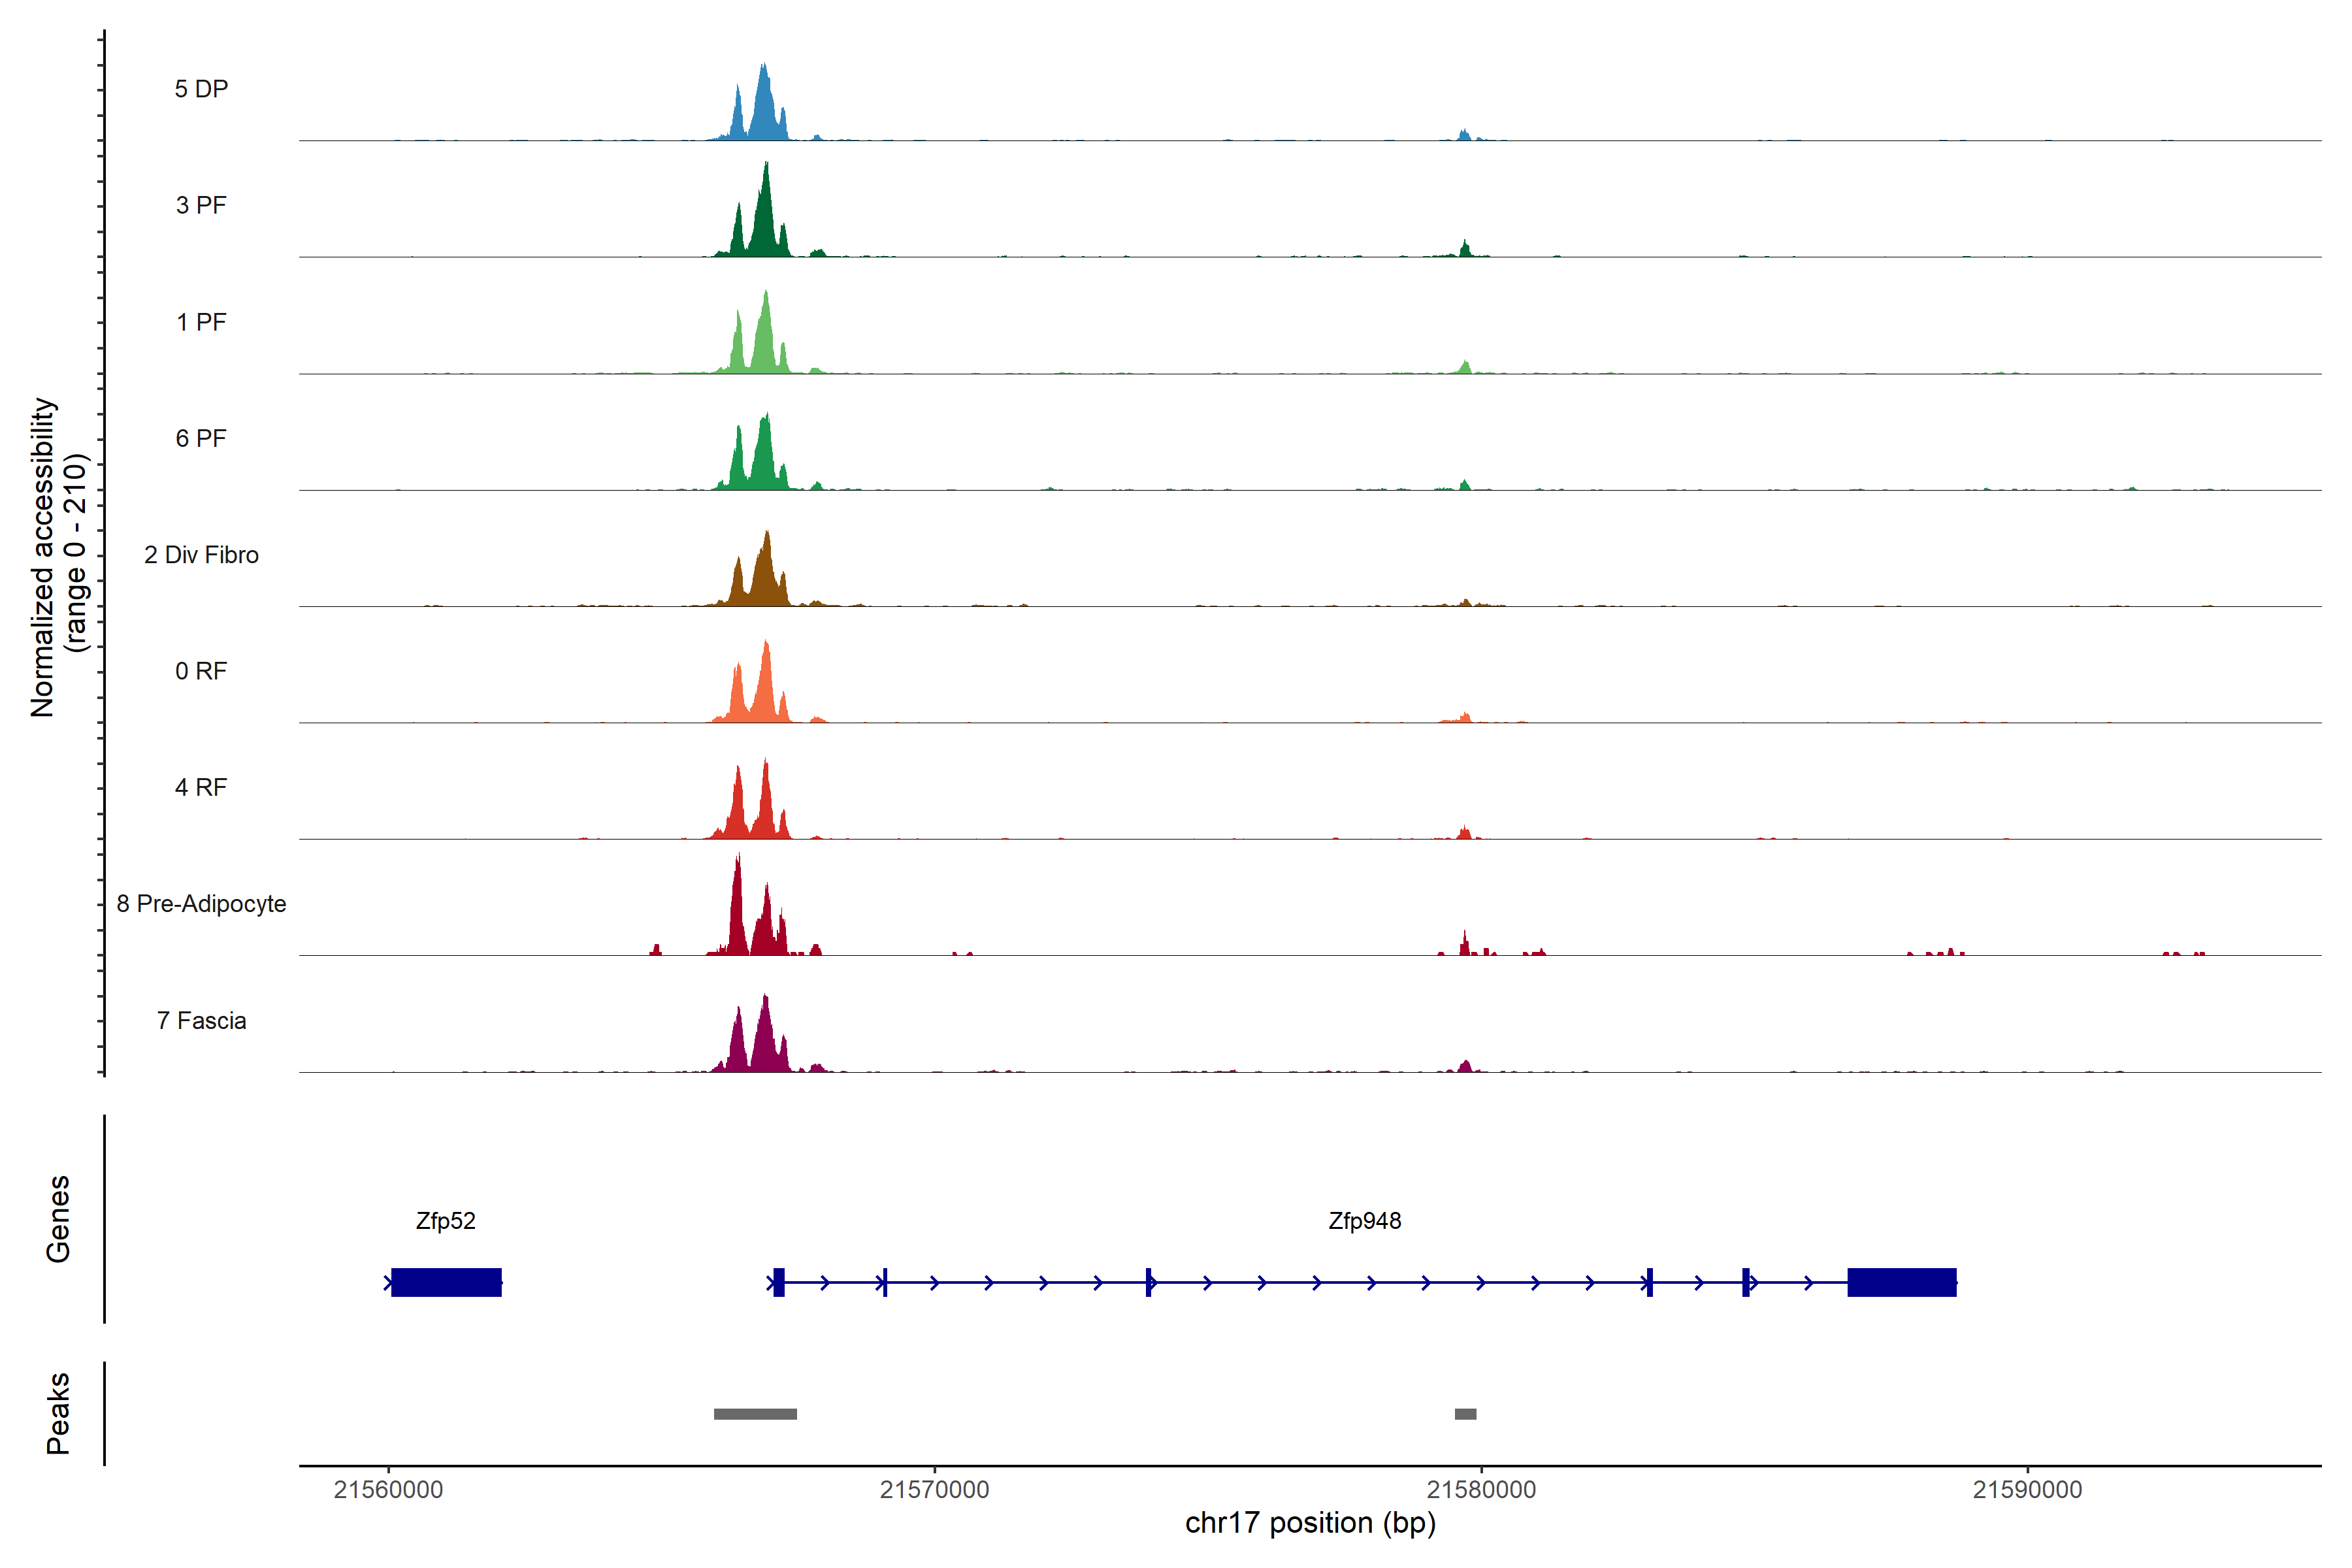The height and width of the screenshot is (1568, 2352).
Task: Click the 7 Fascia track label
Action: 201,1021
